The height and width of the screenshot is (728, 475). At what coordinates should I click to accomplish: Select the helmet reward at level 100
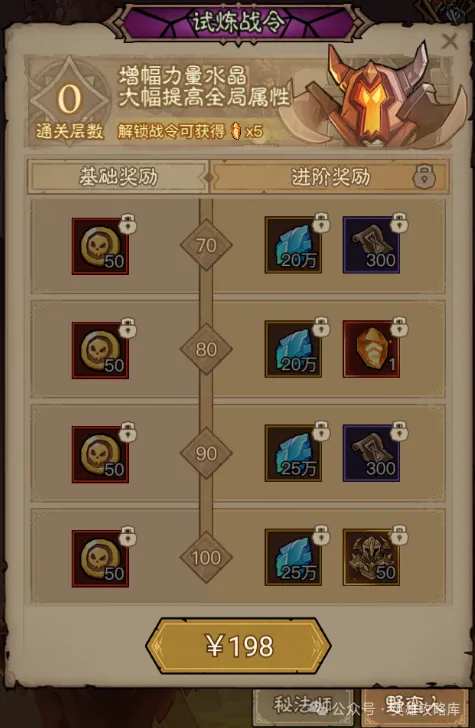pos(371,557)
